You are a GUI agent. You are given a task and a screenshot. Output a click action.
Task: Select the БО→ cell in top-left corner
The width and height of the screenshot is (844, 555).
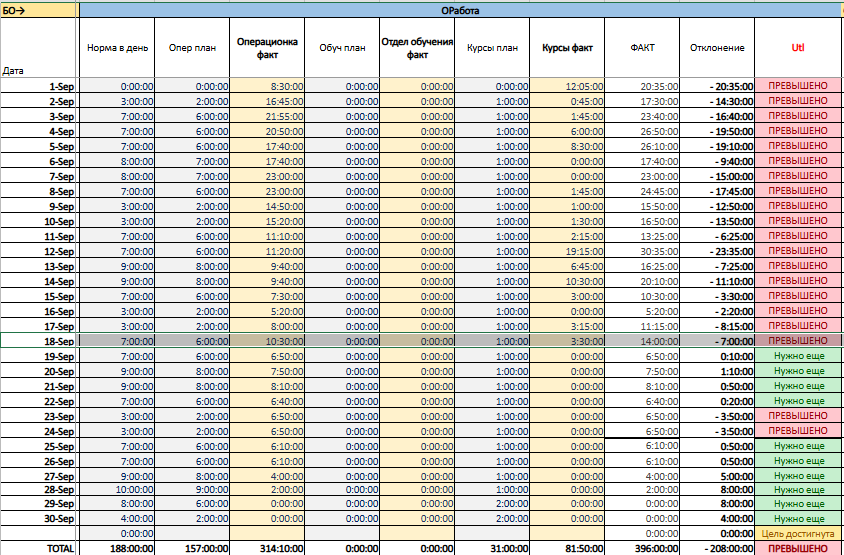(38, 11)
